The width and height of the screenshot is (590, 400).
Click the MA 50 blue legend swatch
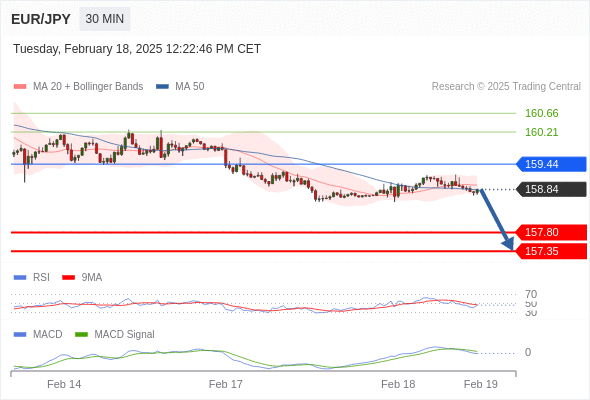[x=162, y=87]
